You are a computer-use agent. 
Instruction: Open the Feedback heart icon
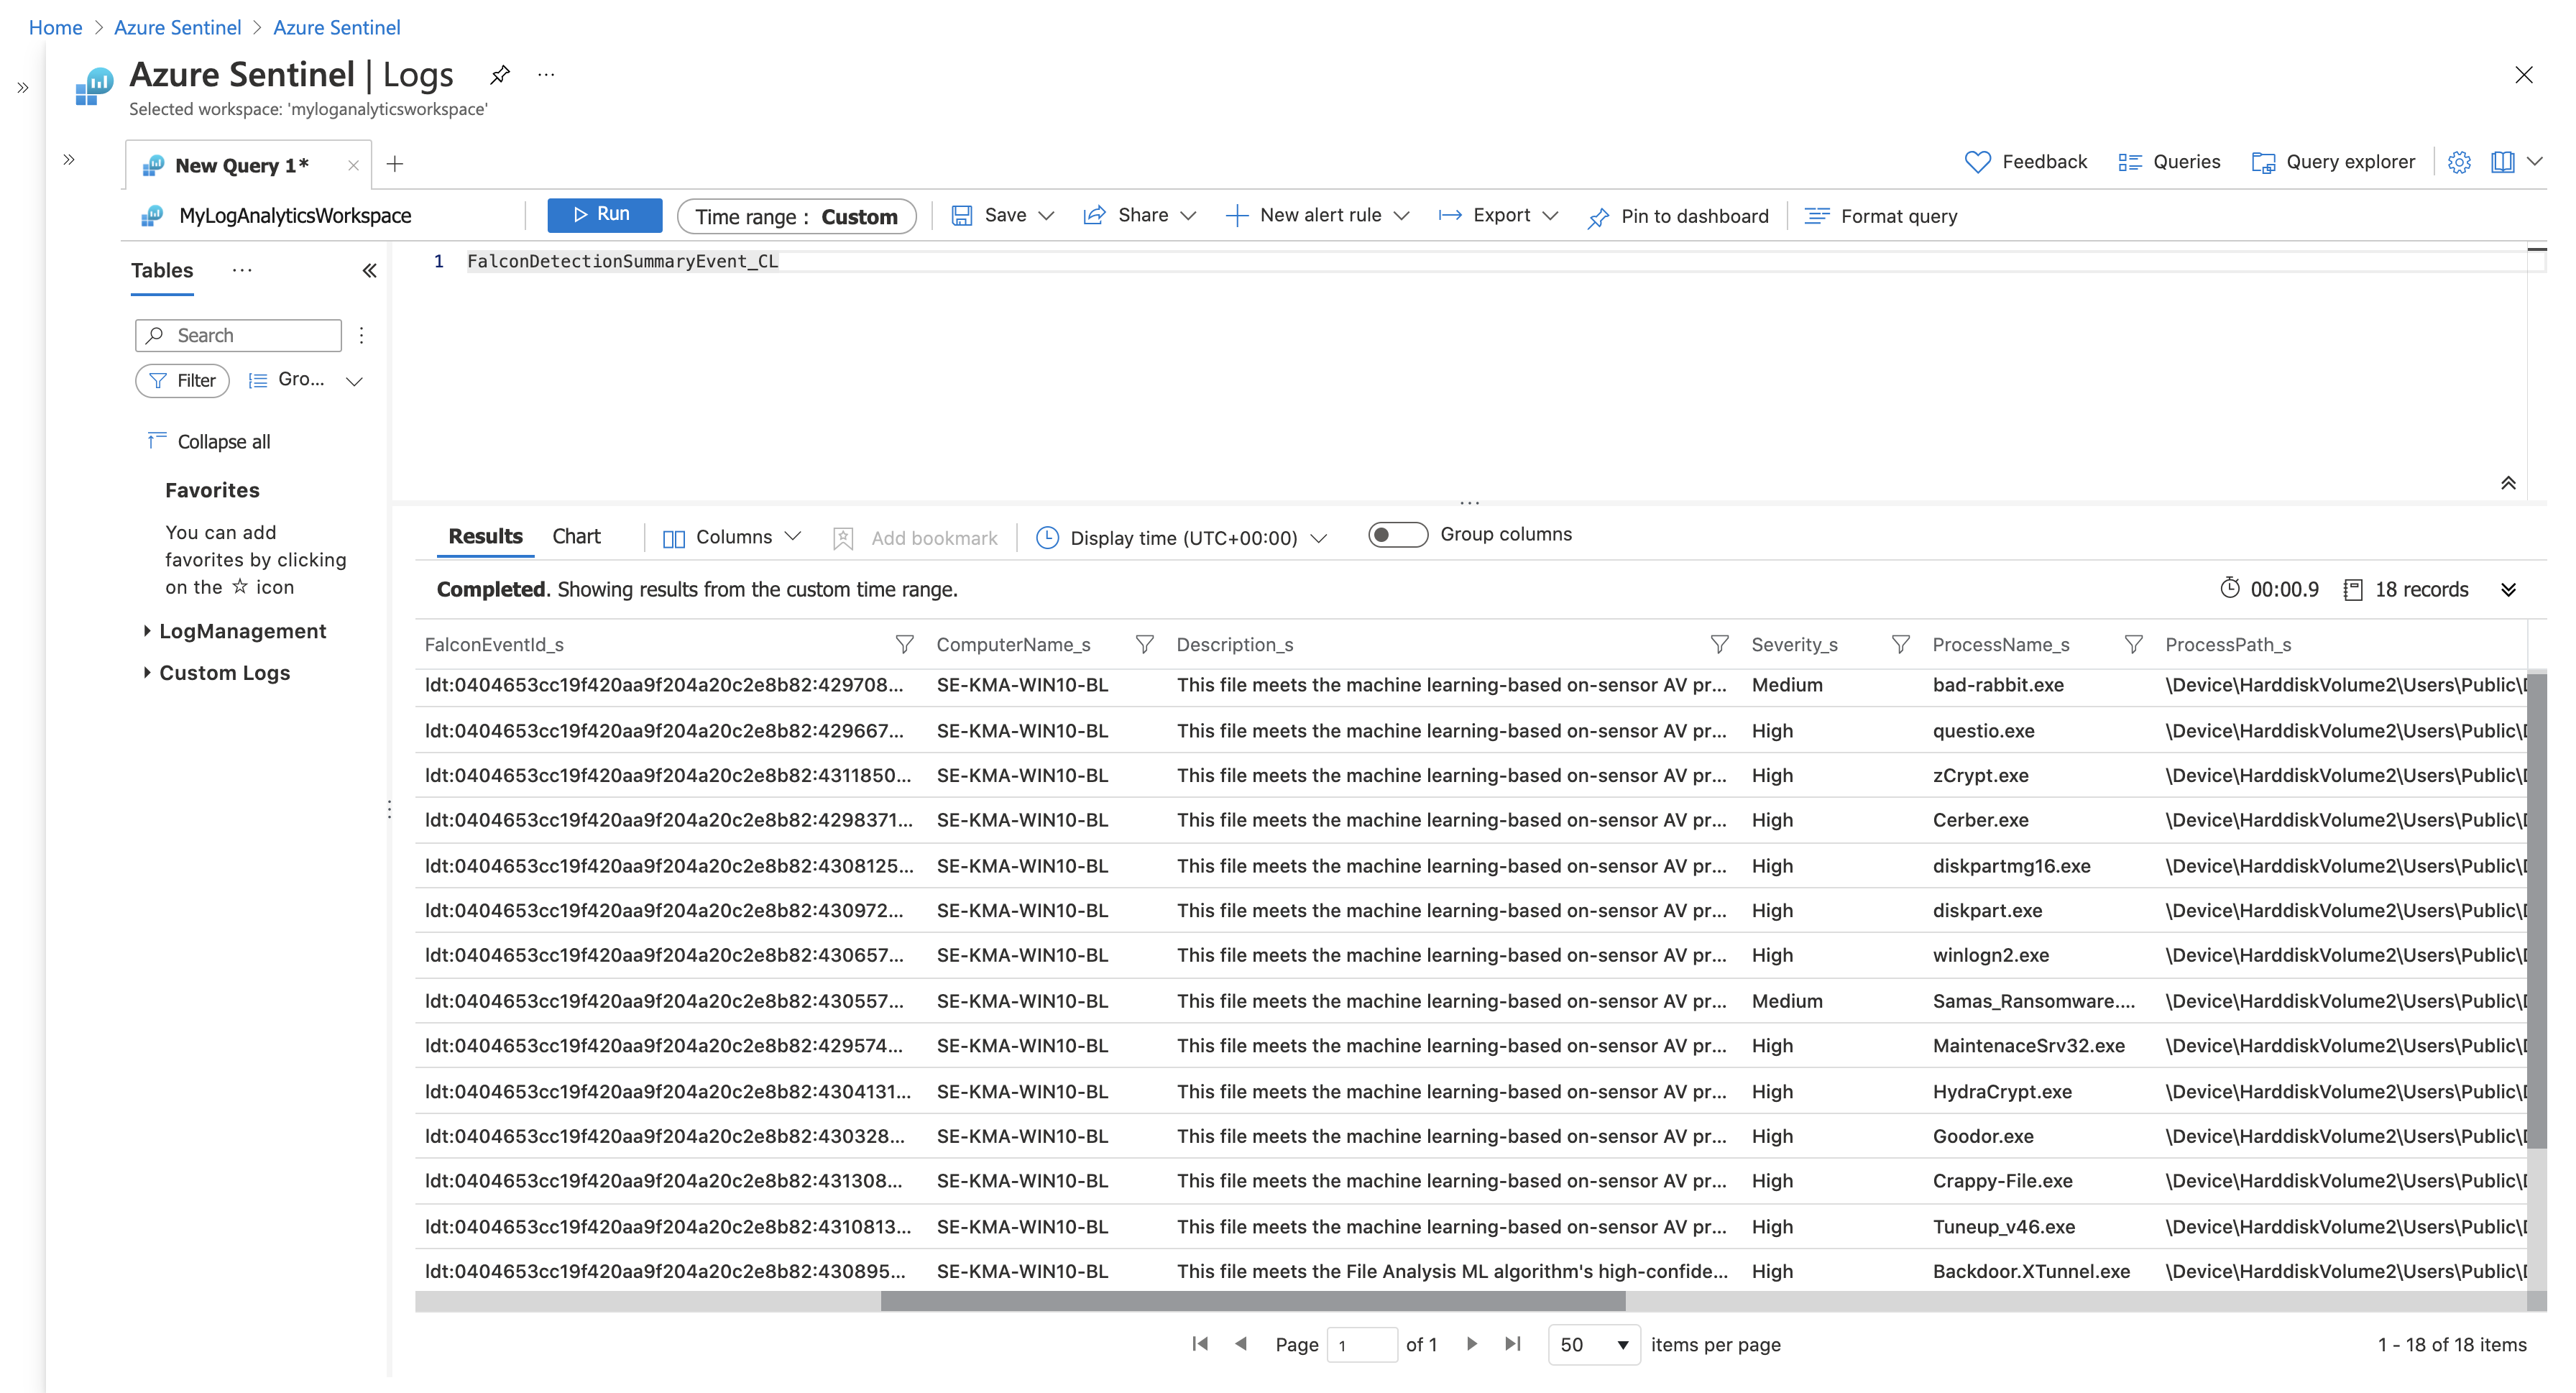tap(1978, 162)
